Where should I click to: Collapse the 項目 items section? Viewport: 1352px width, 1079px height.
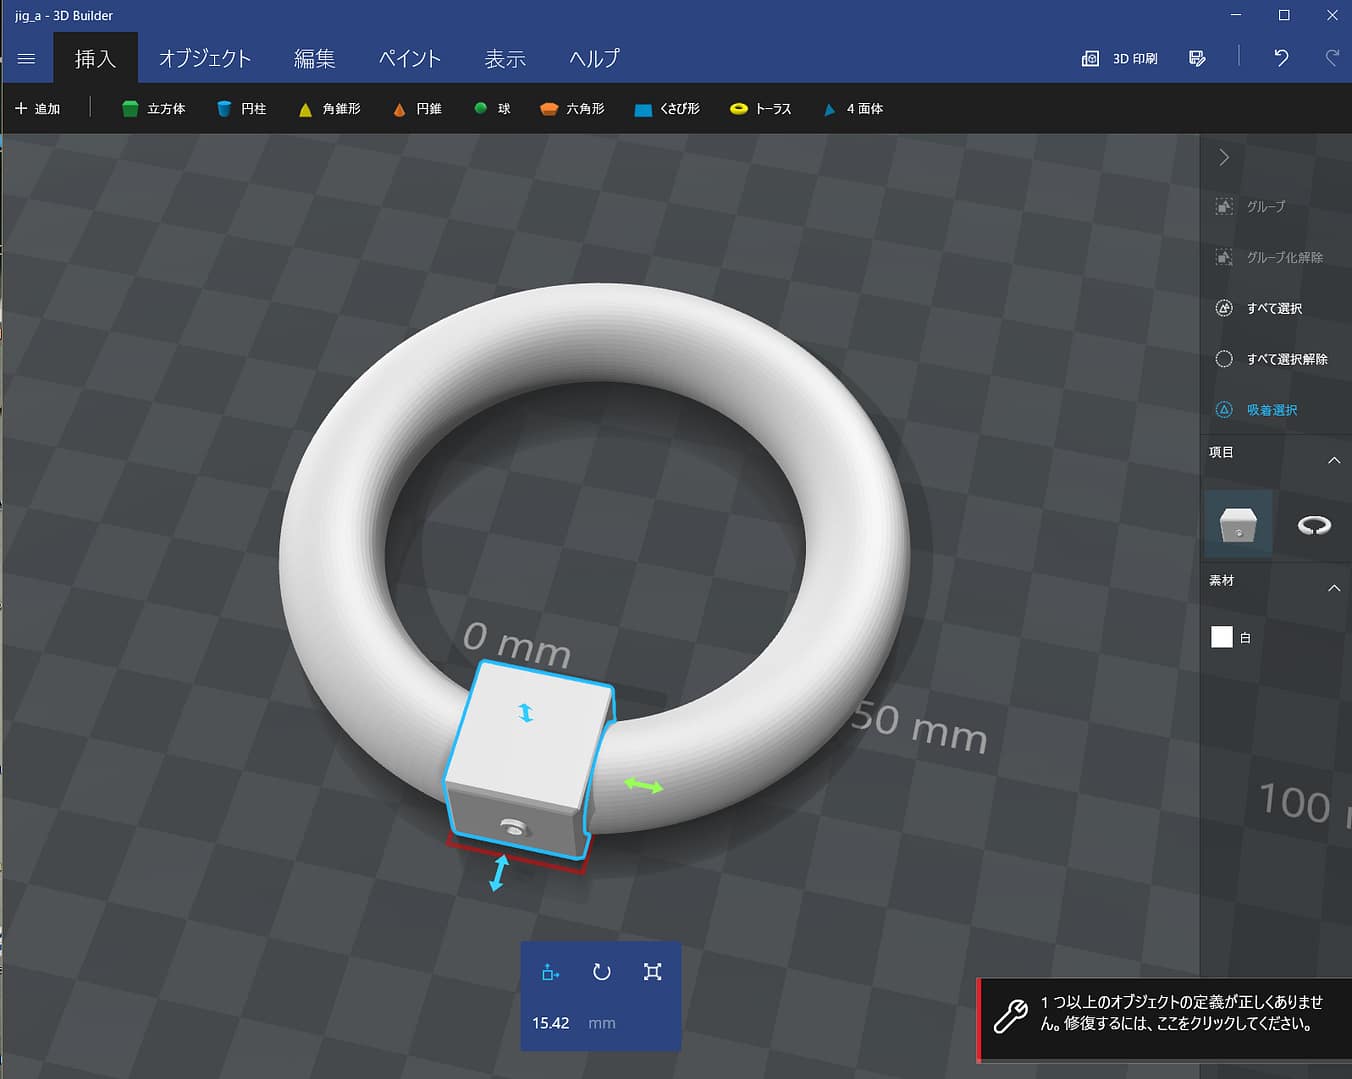(x=1333, y=460)
